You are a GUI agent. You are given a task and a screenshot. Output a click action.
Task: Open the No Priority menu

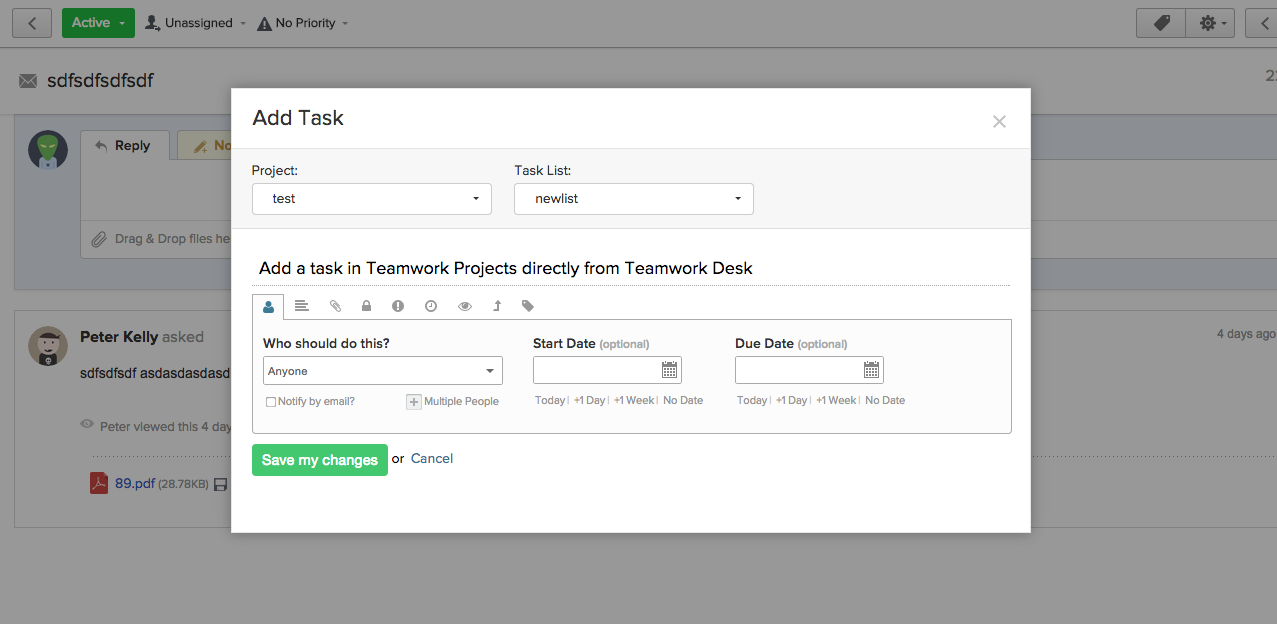(301, 22)
